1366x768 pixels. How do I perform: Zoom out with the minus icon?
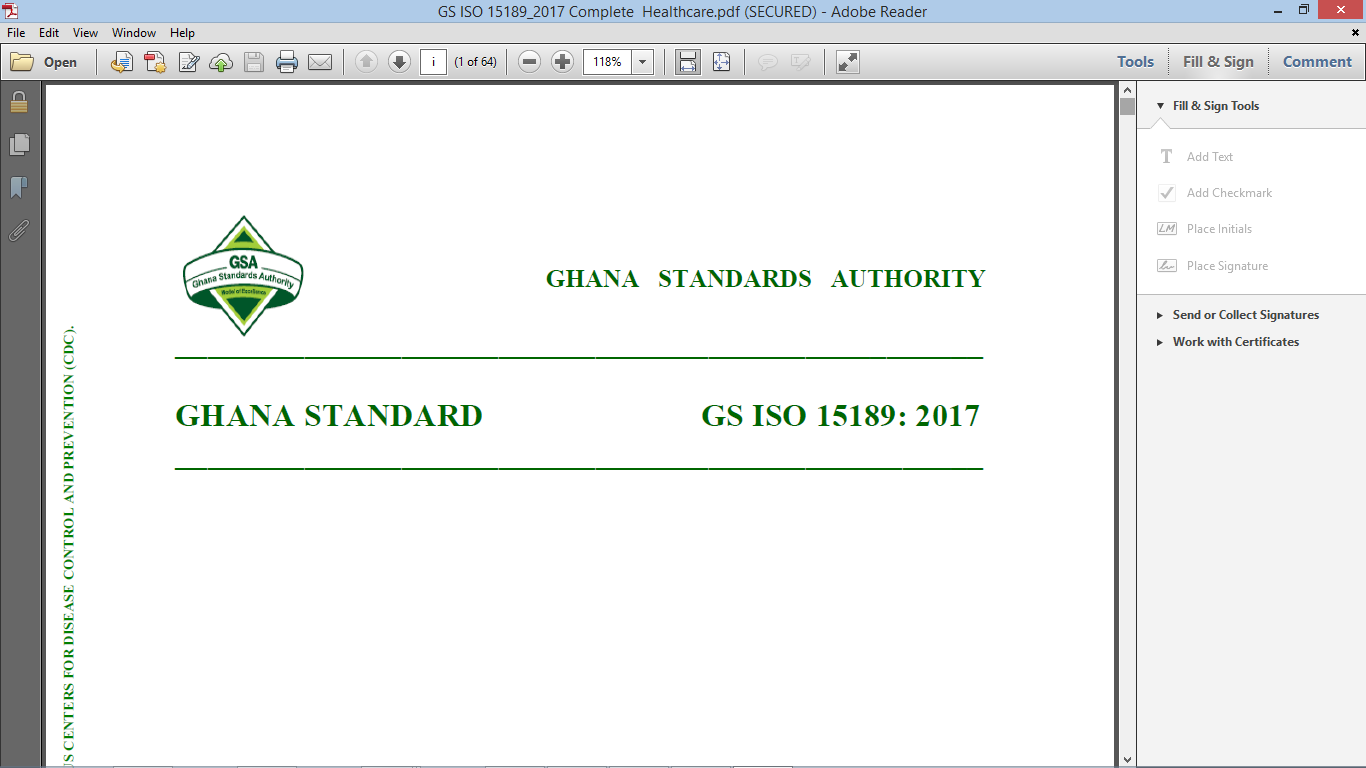pyautogui.click(x=530, y=62)
